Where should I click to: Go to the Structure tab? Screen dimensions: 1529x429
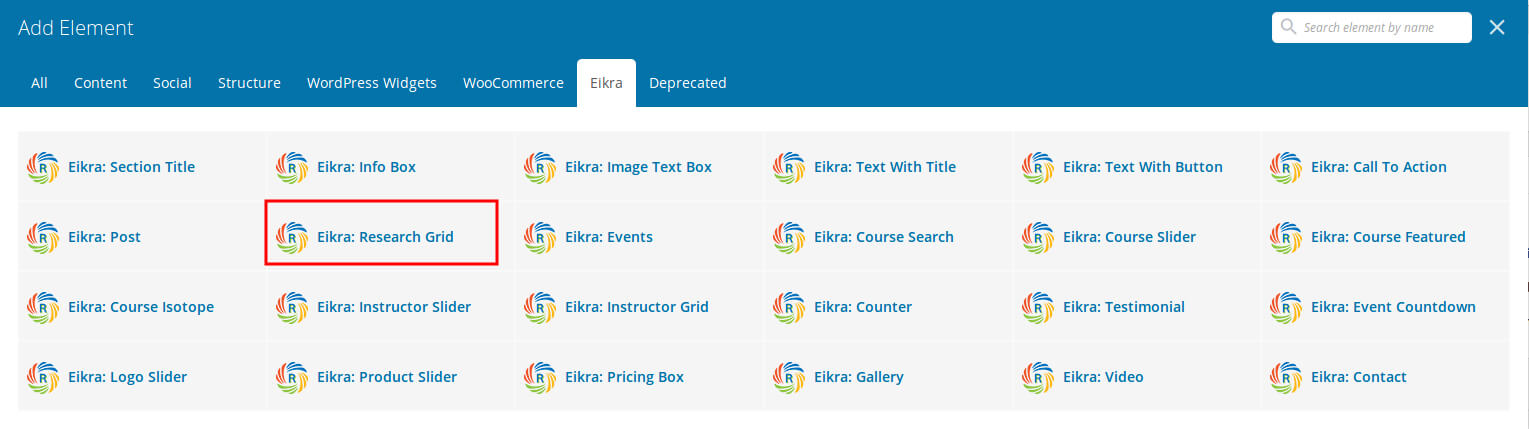click(249, 83)
